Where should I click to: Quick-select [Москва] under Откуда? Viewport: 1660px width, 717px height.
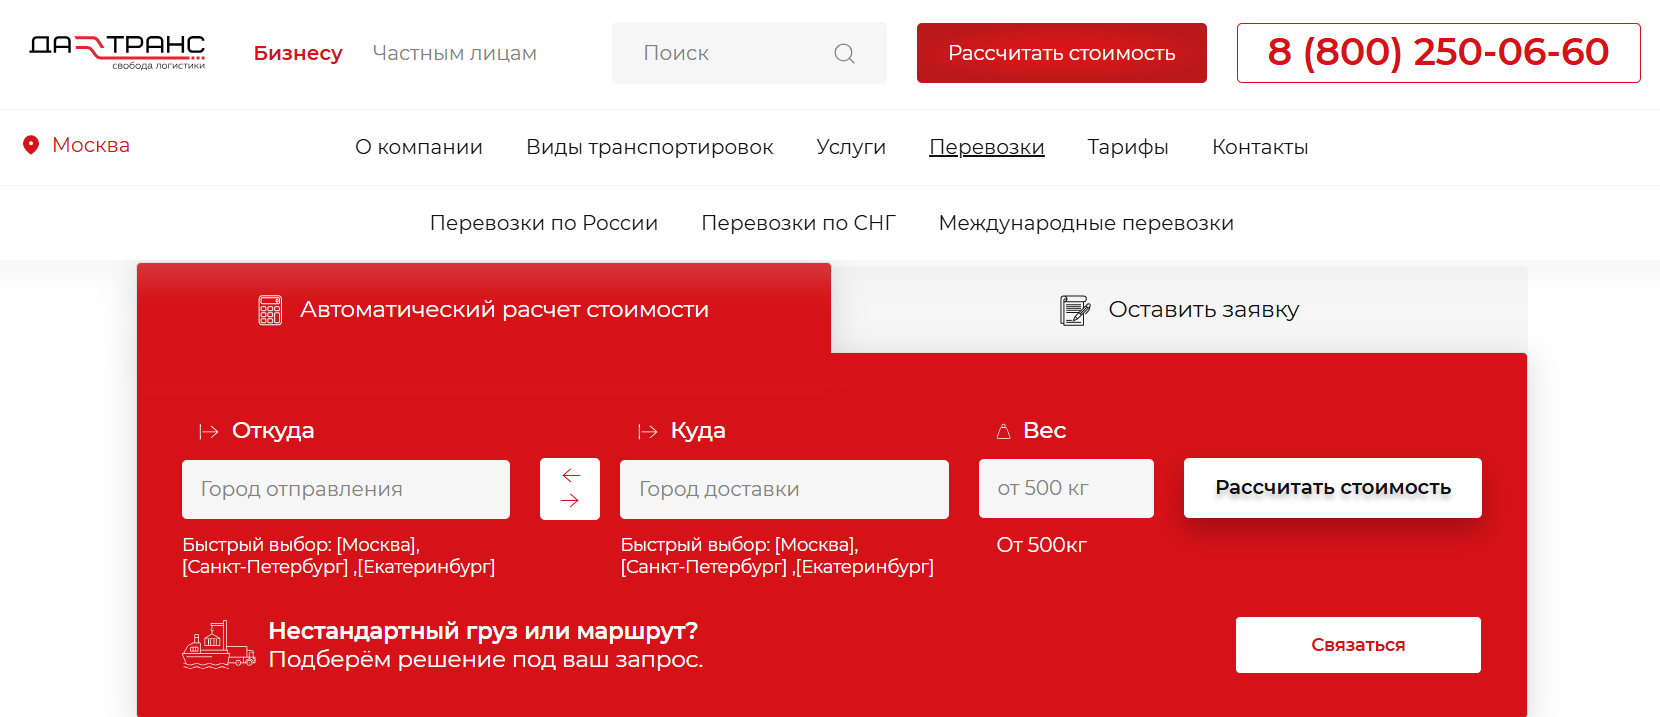[378, 545]
